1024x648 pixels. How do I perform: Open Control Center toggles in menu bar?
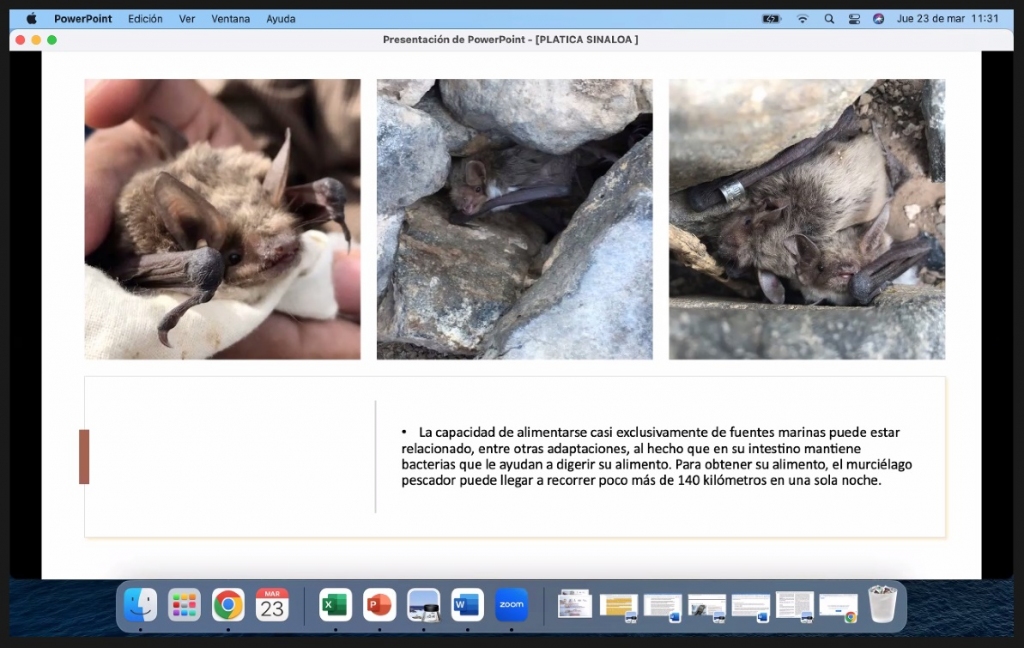coord(854,19)
